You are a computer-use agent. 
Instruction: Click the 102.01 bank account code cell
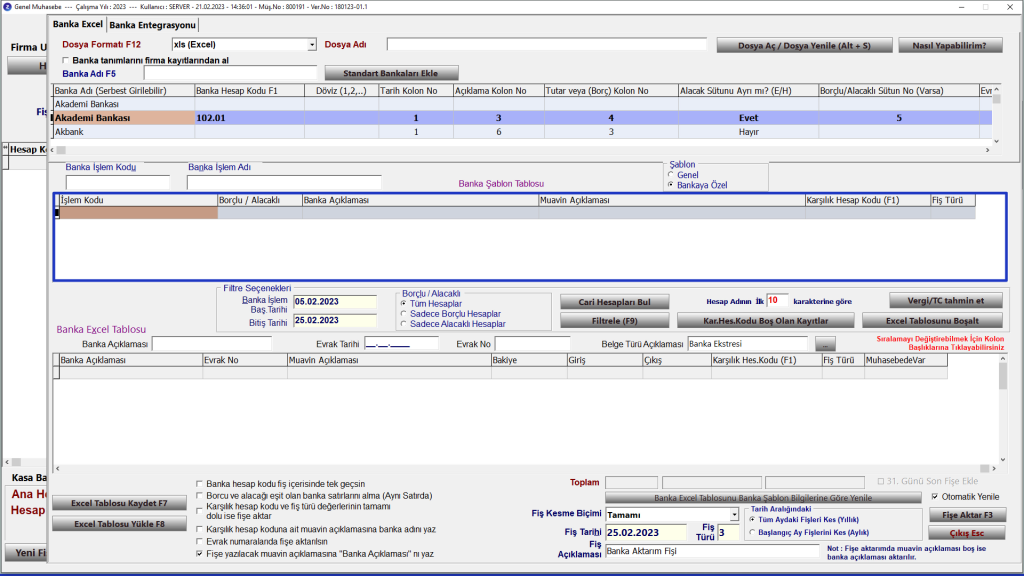[x=249, y=118]
